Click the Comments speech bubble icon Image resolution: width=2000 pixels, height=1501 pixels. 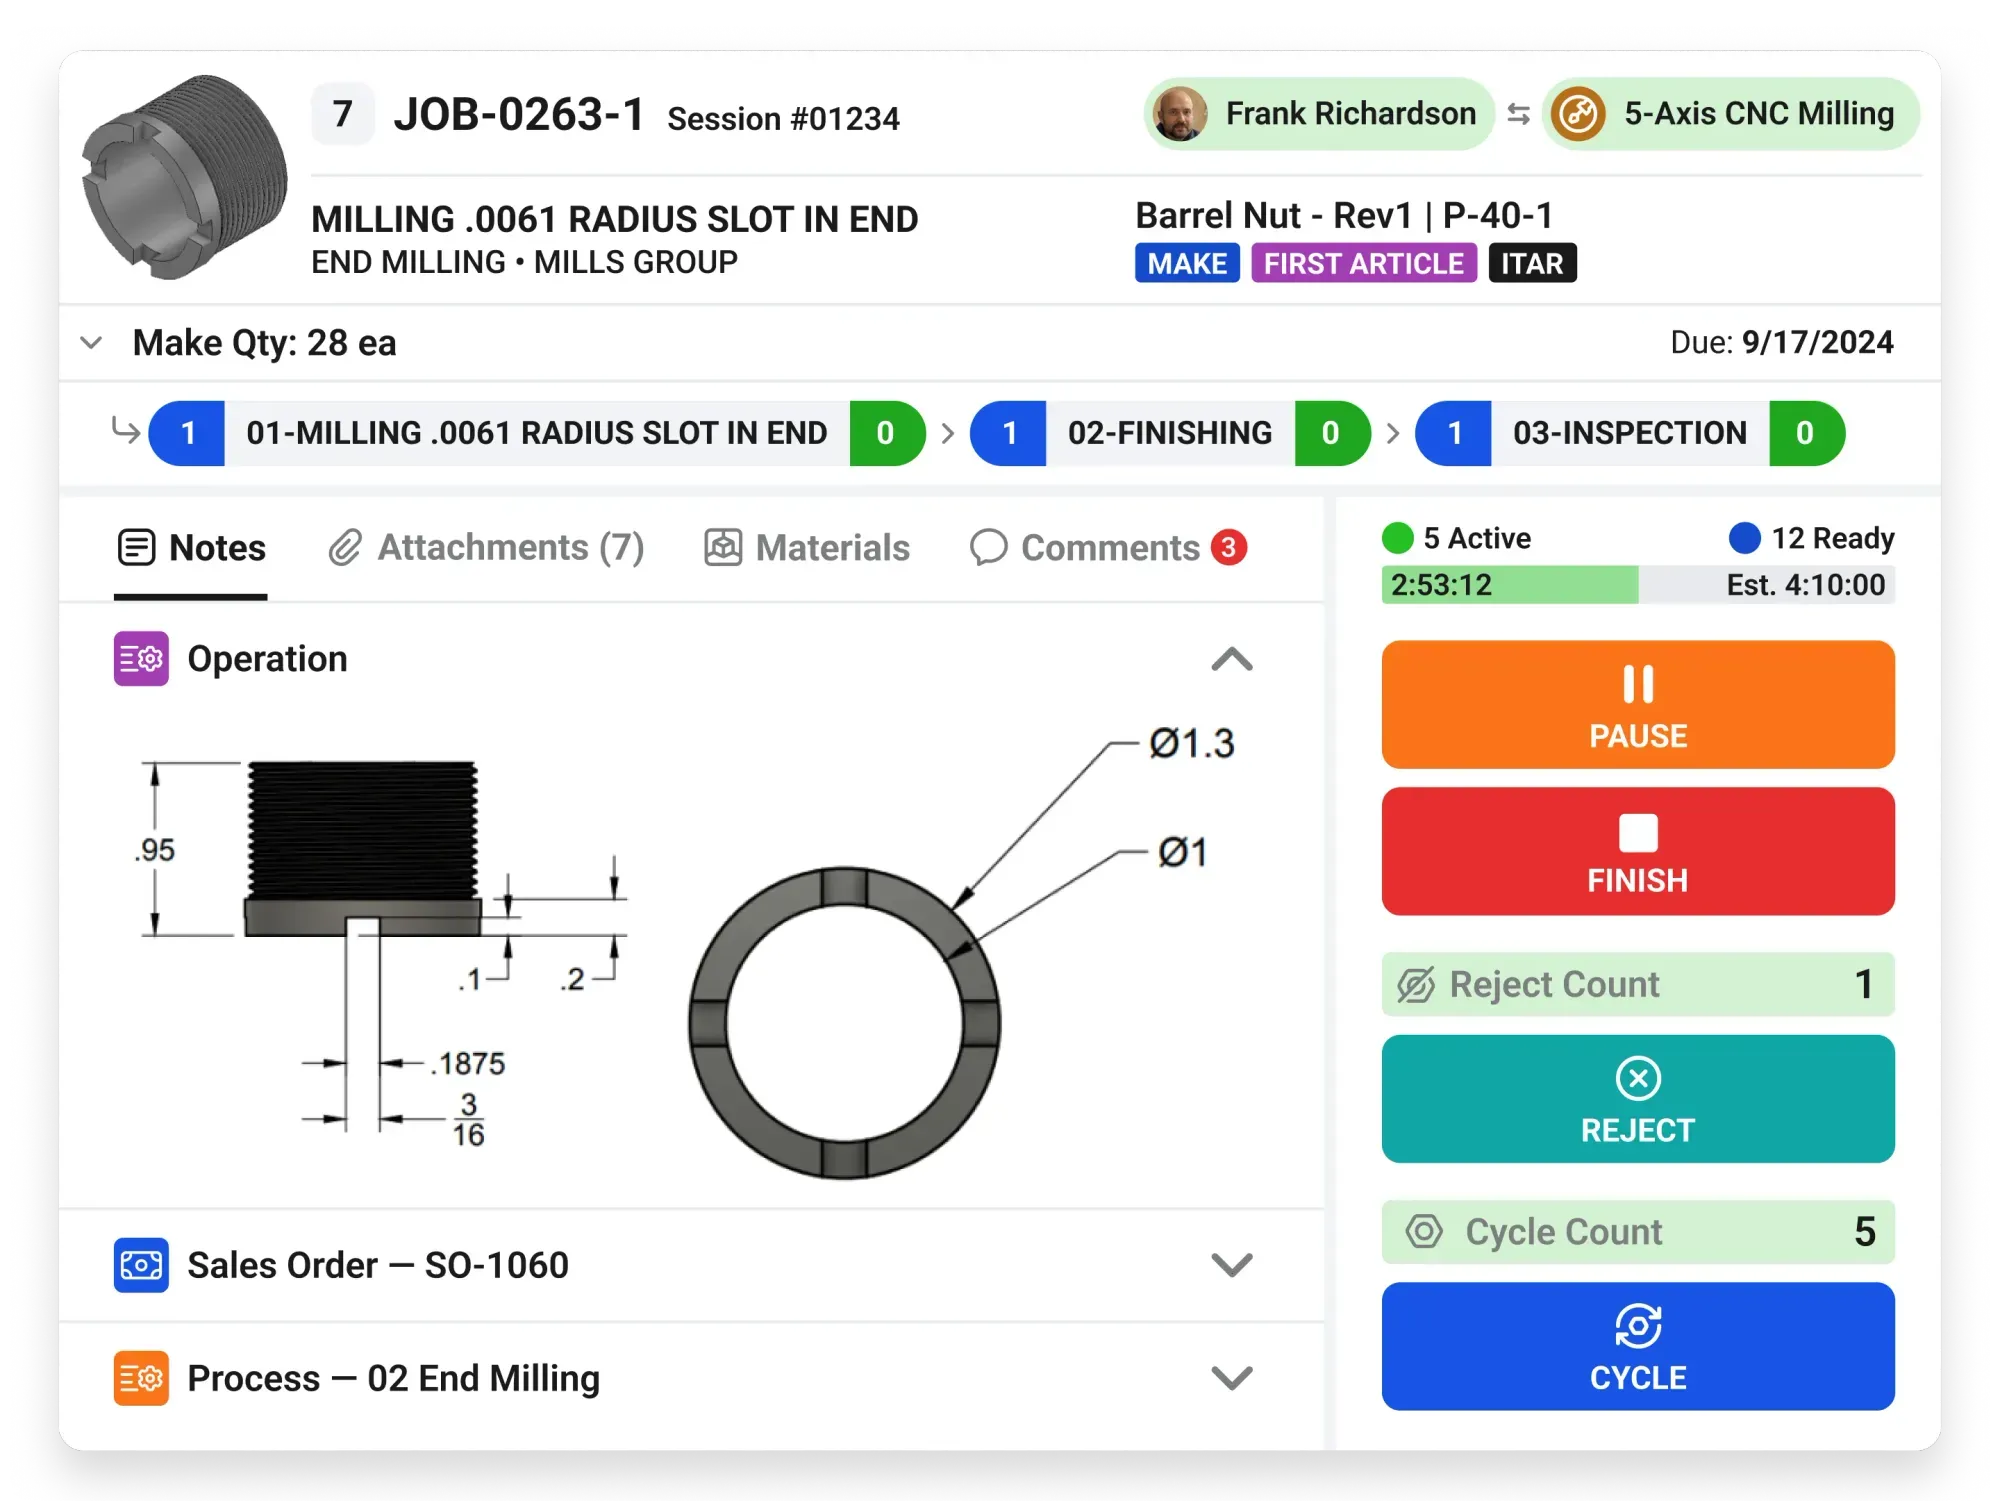pyautogui.click(x=988, y=548)
